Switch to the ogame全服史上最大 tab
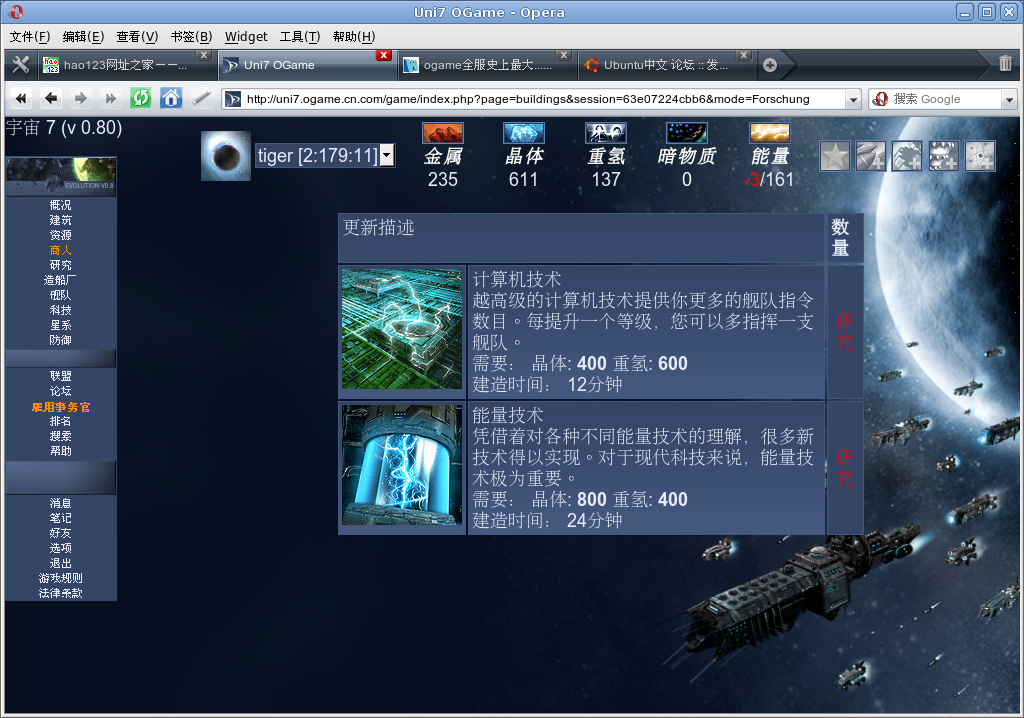Screen dimensions: 1024x718 click(487, 65)
